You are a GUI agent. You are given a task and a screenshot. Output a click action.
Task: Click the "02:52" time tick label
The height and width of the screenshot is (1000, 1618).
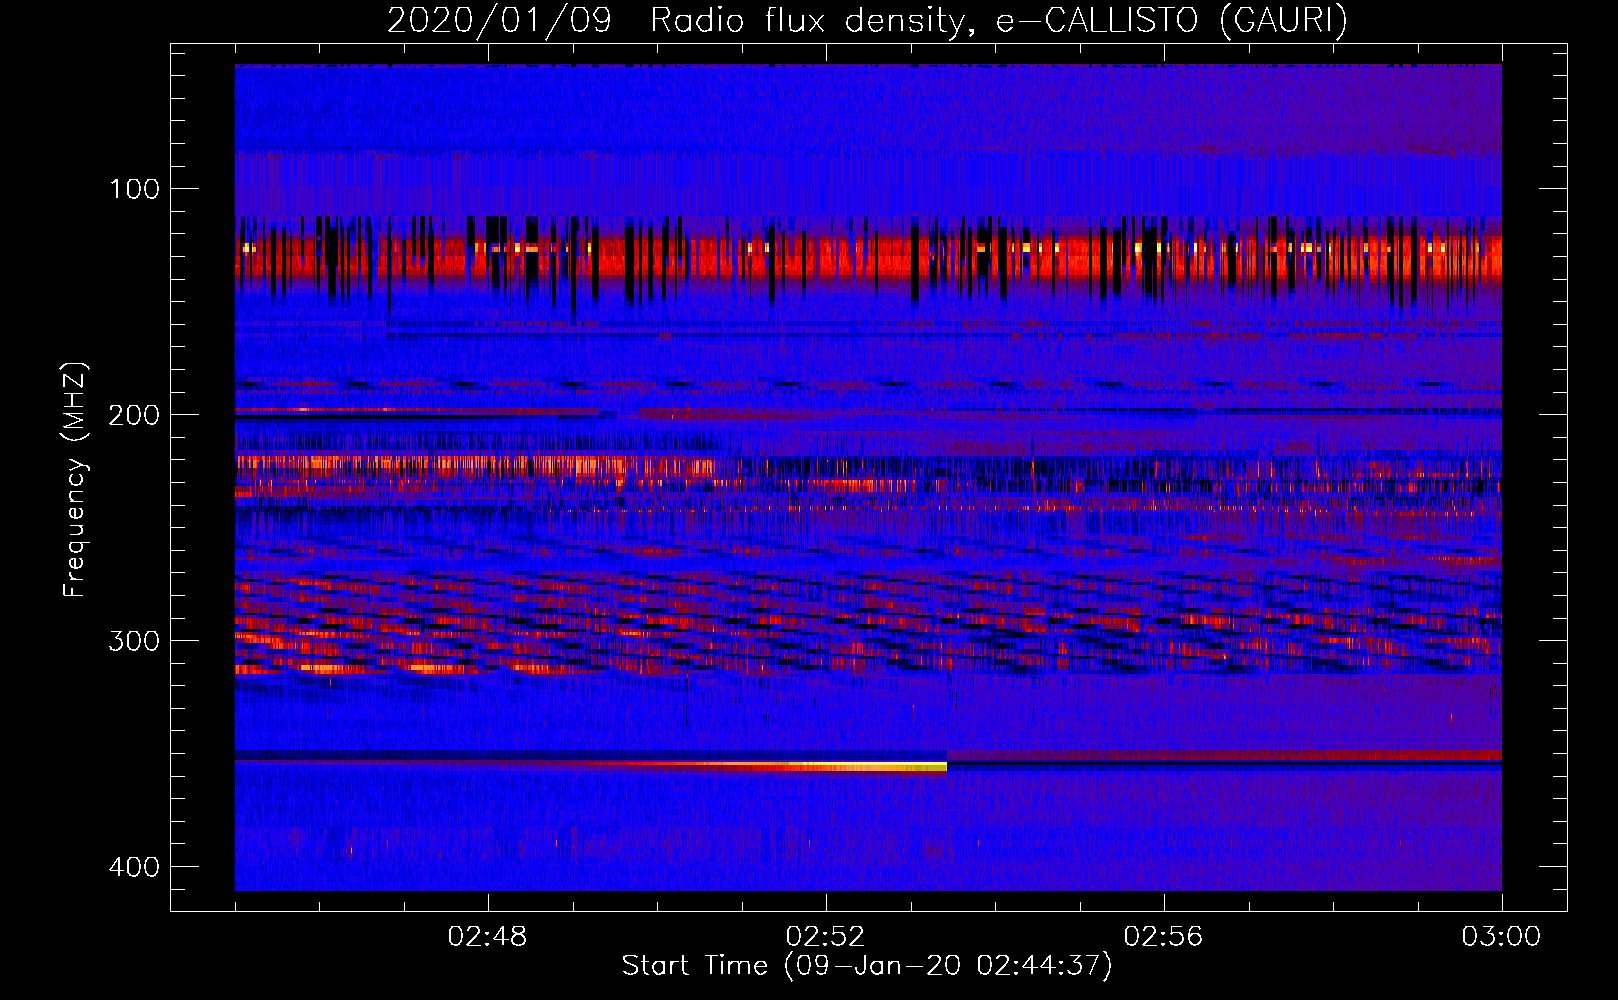click(826, 937)
